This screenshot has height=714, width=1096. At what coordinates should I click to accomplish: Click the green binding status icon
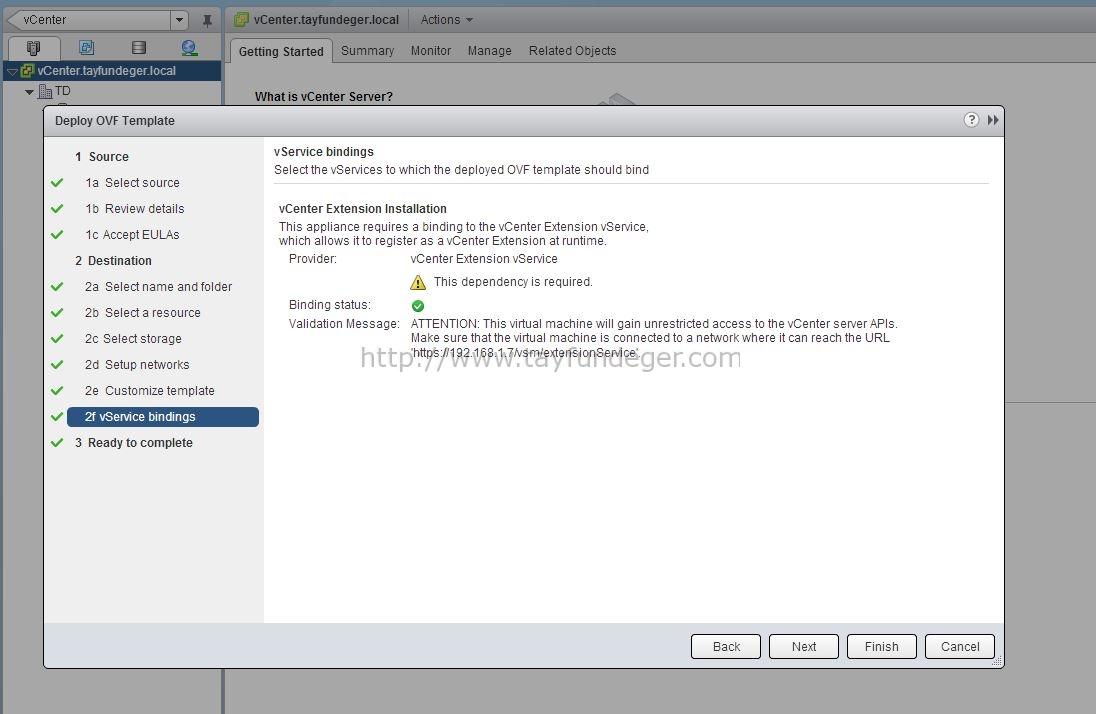418,306
